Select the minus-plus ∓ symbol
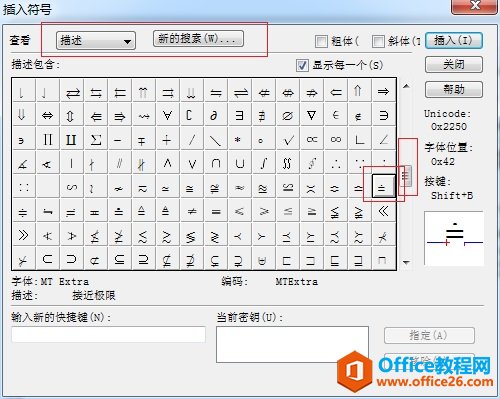The image size is (500, 399). coord(144,139)
